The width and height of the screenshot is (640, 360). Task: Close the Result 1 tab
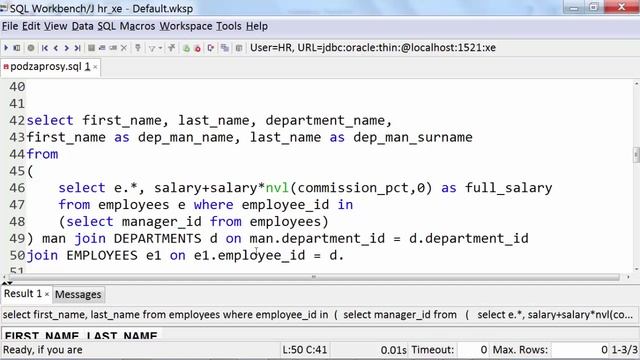point(47,294)
